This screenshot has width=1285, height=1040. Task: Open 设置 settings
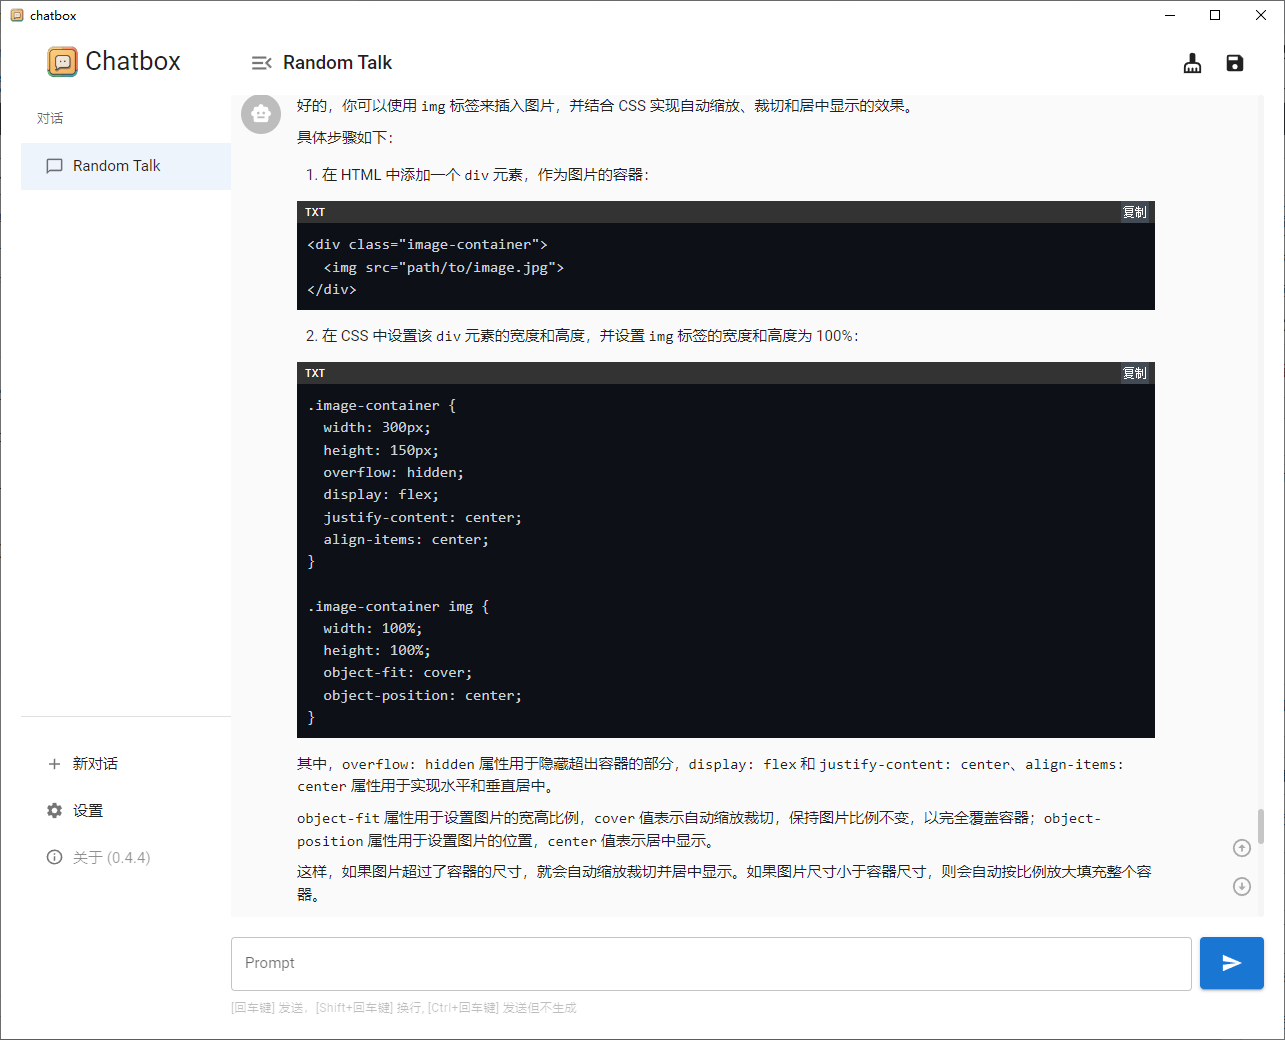point(126,811)
